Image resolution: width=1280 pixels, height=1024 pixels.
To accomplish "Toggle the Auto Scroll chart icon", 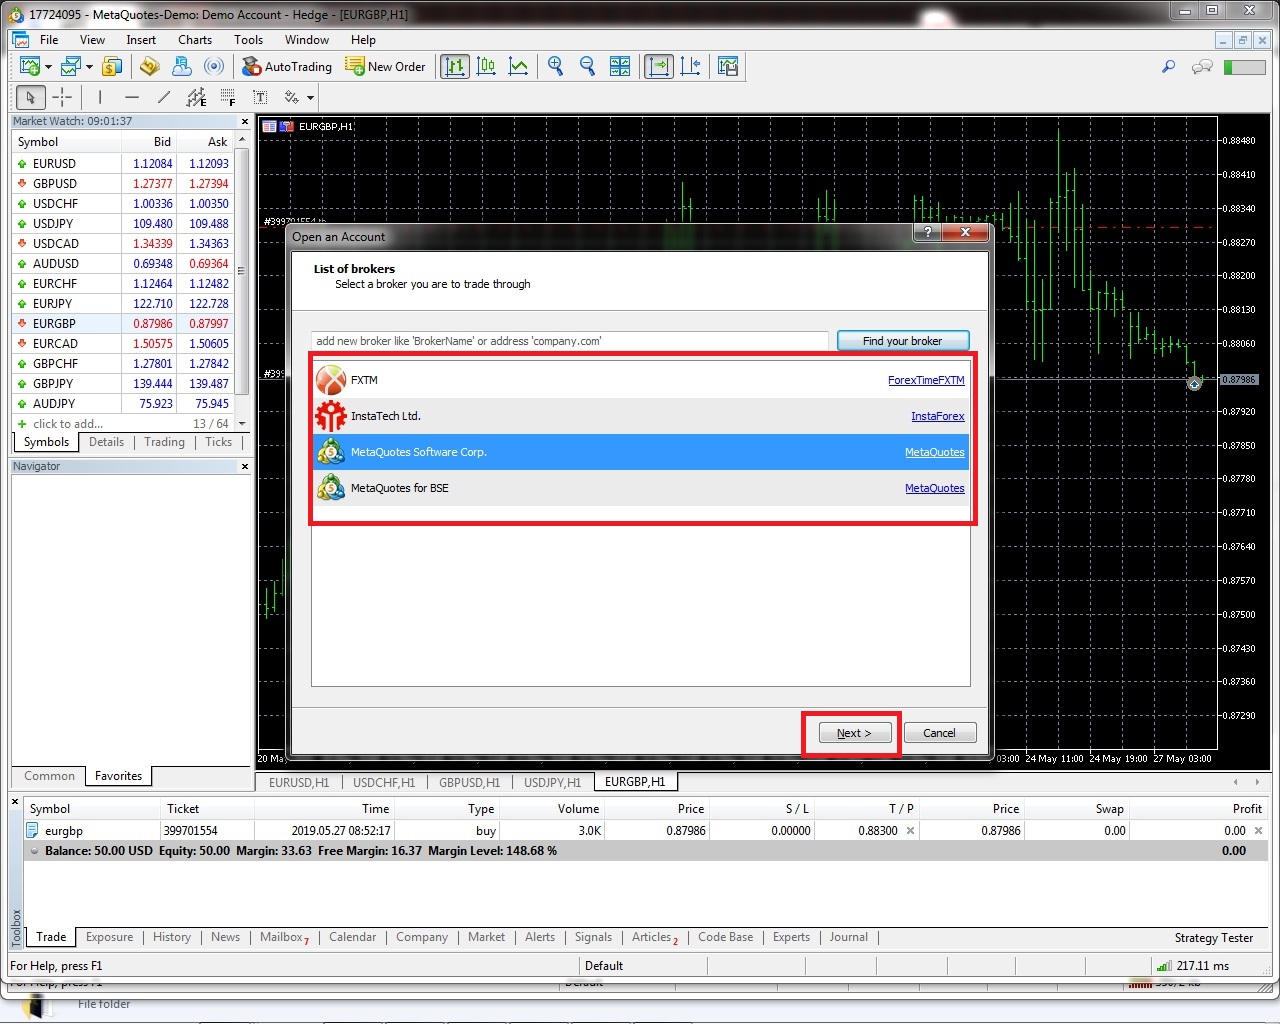I will [x=659, y=67].
